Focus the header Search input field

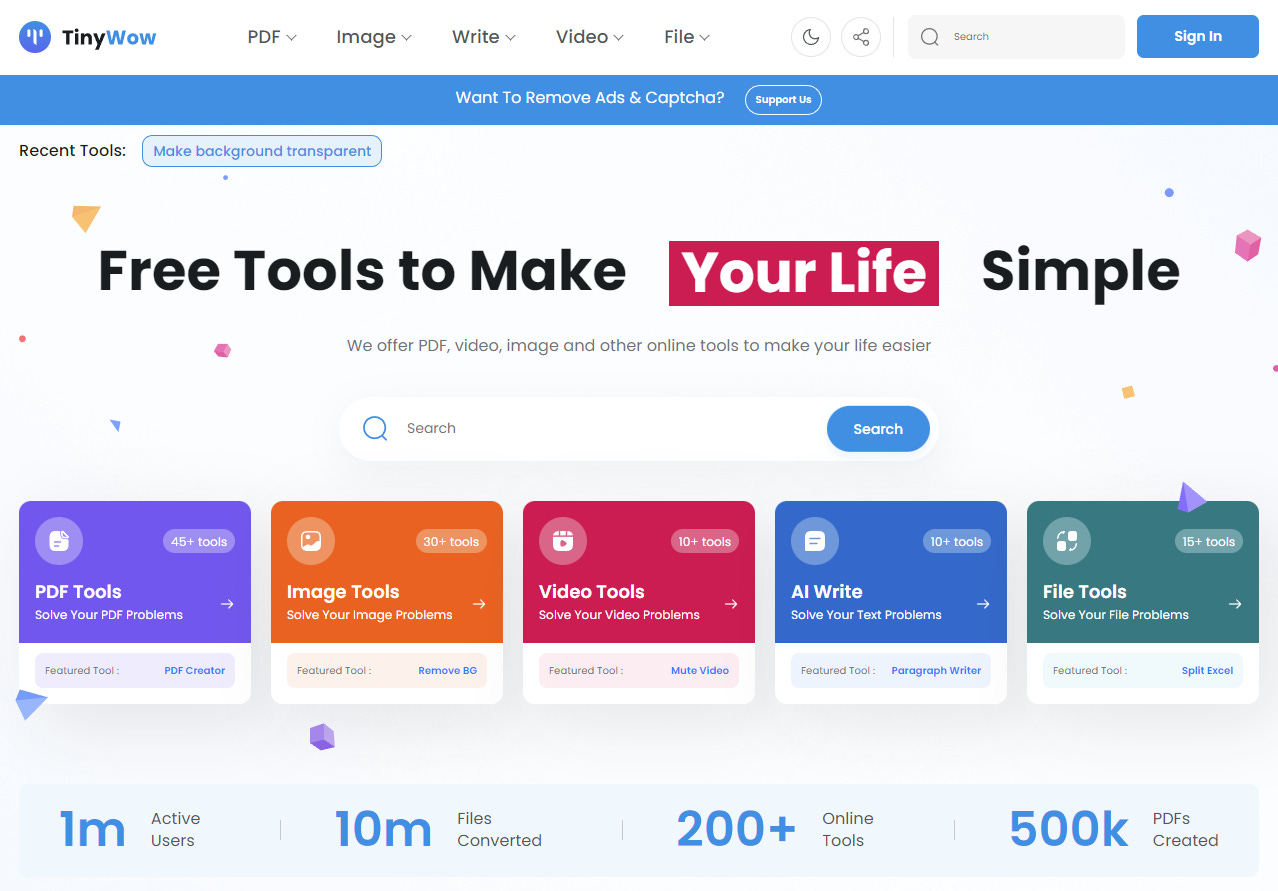pos(1016,37)
